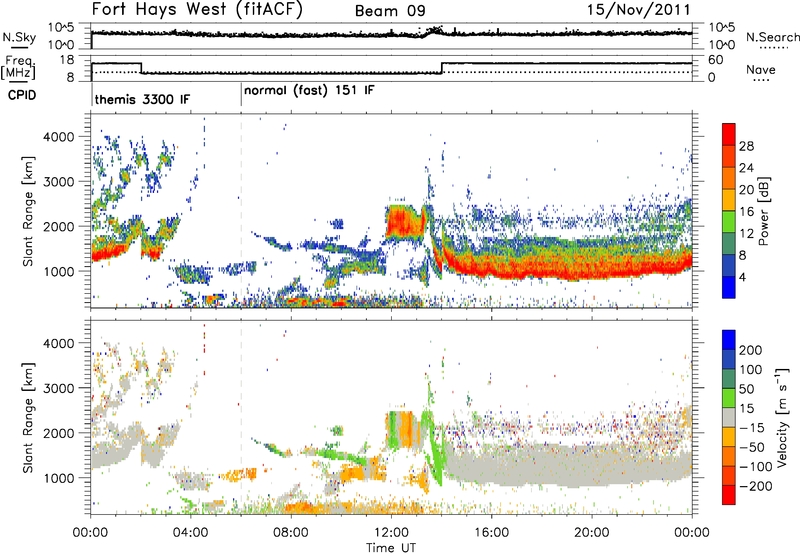The width and height of the screenshot is (800, 554).
Task: Click the '18' frequency axis value
Action: pyautogui.click(x=66, y=60)
